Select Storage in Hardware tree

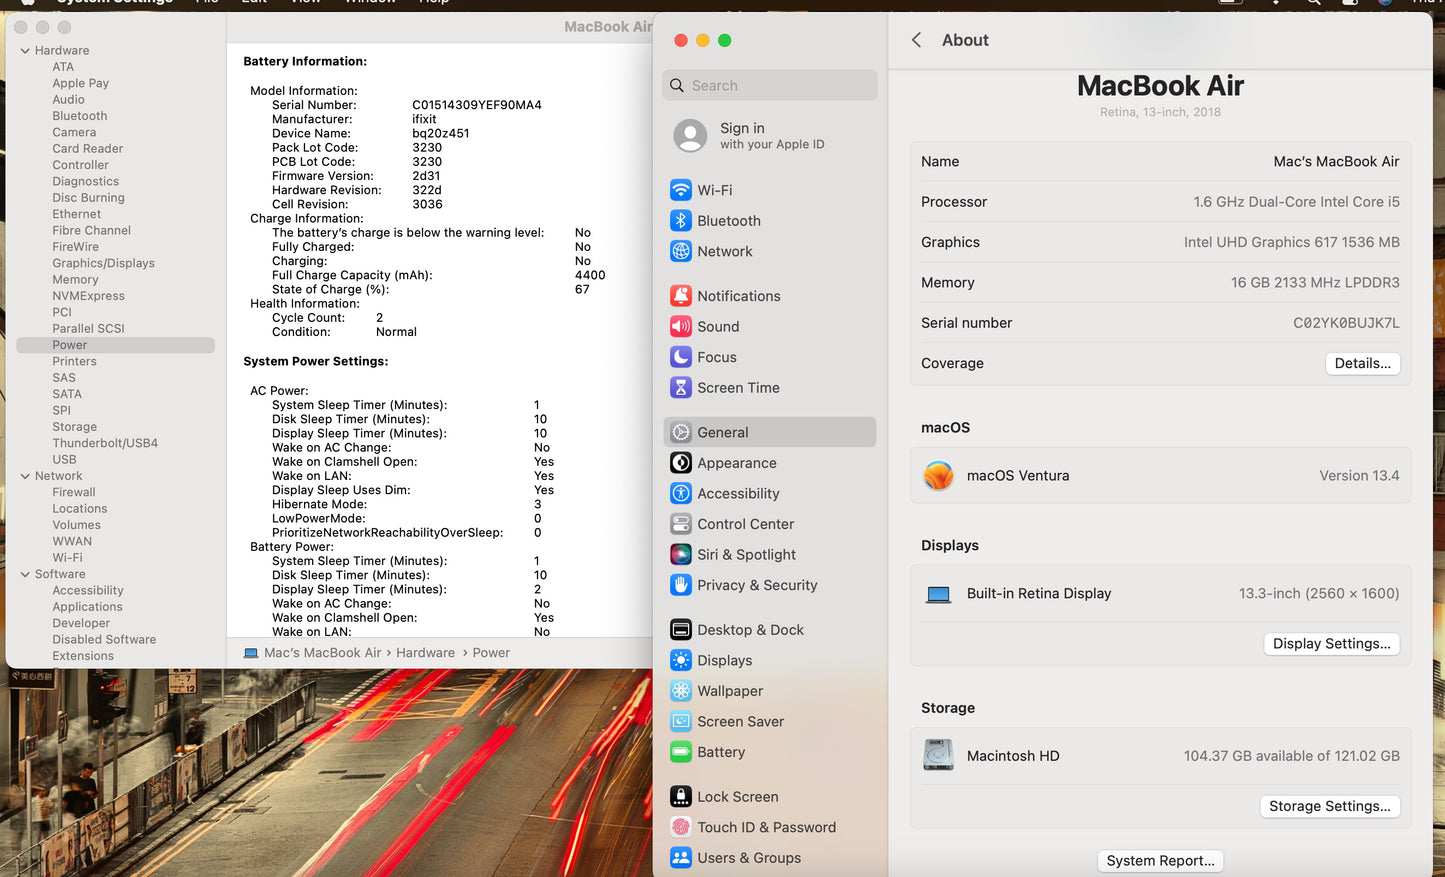tap(75, 427)
